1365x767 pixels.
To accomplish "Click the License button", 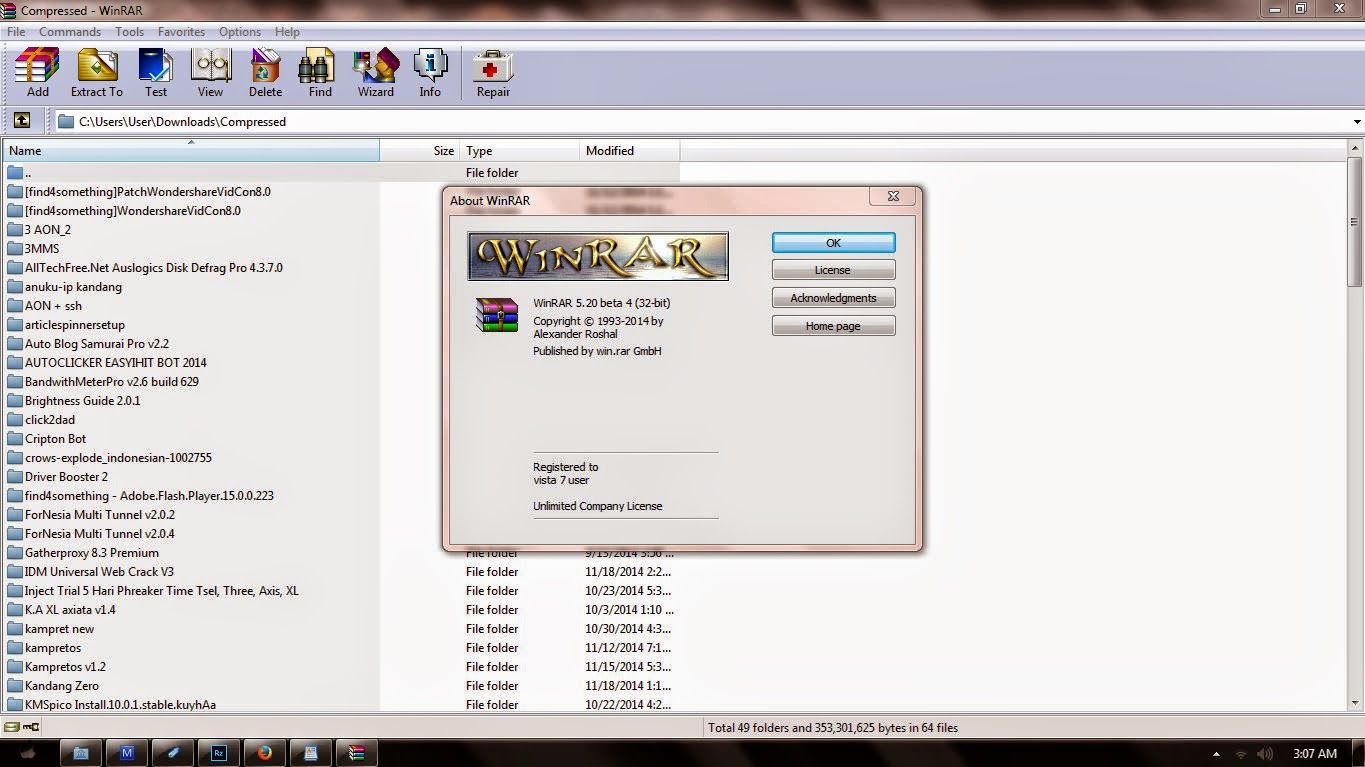I will 833,270.
